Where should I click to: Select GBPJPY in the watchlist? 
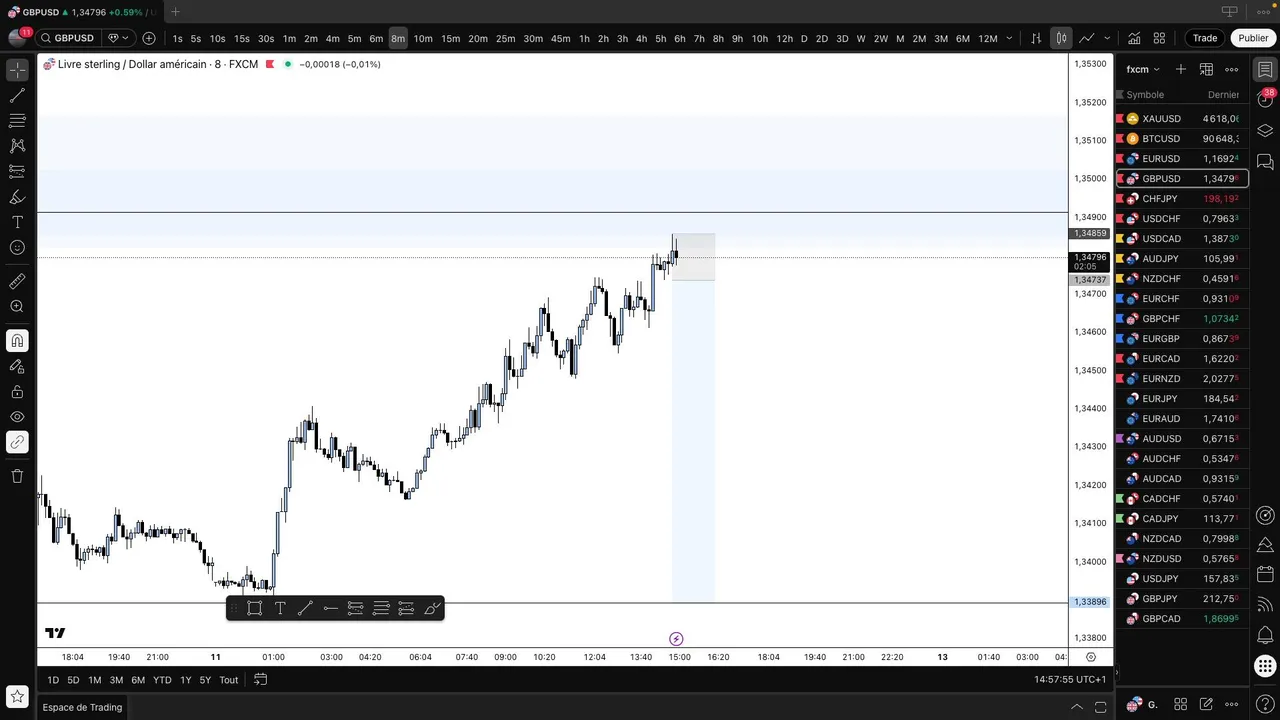[1182, 598]
